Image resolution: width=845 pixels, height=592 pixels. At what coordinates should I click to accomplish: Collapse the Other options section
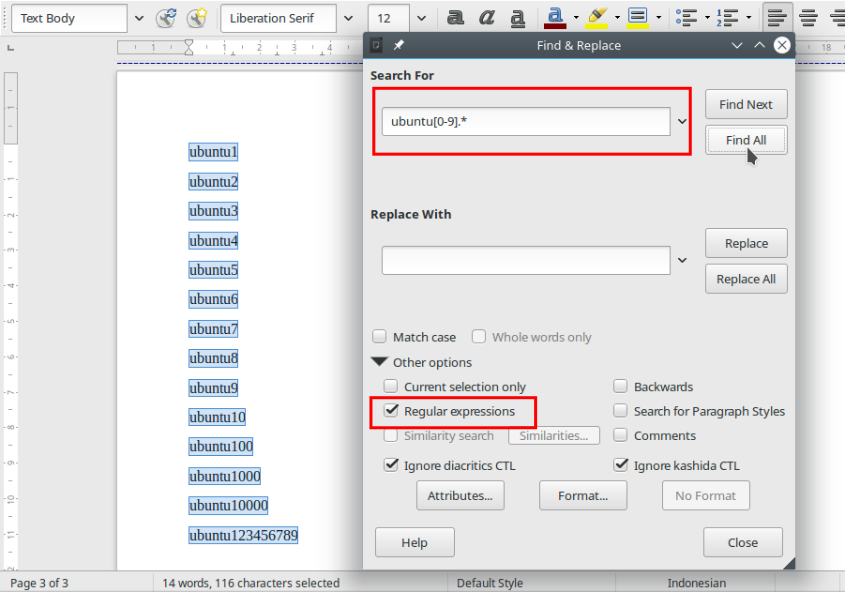click(379, 362)
